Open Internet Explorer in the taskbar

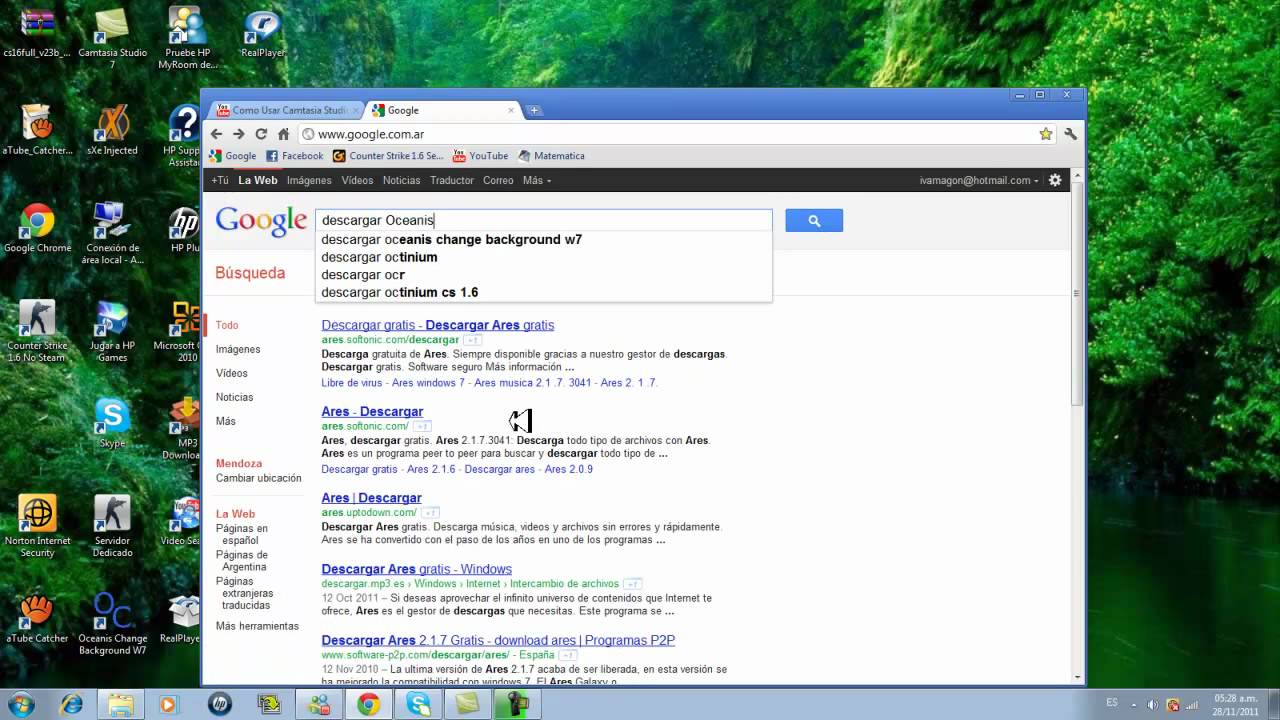click(x=71, y=704)
